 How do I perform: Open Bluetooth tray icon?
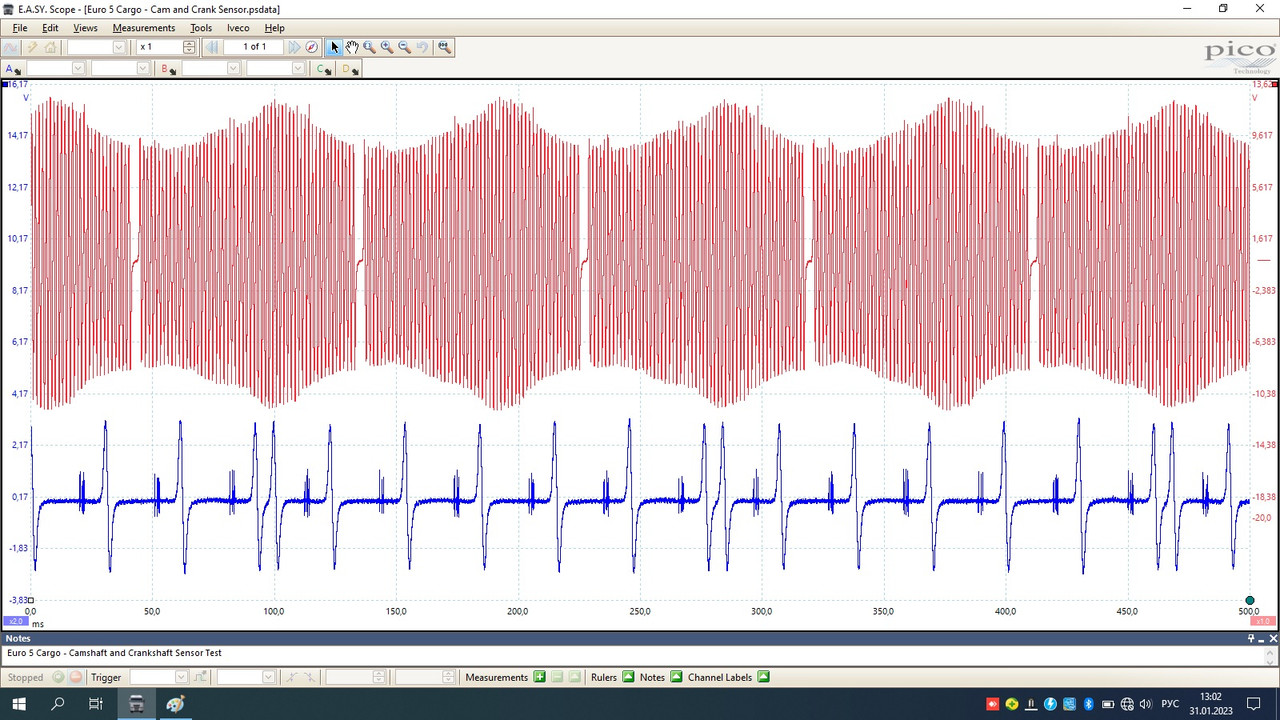1089,704
